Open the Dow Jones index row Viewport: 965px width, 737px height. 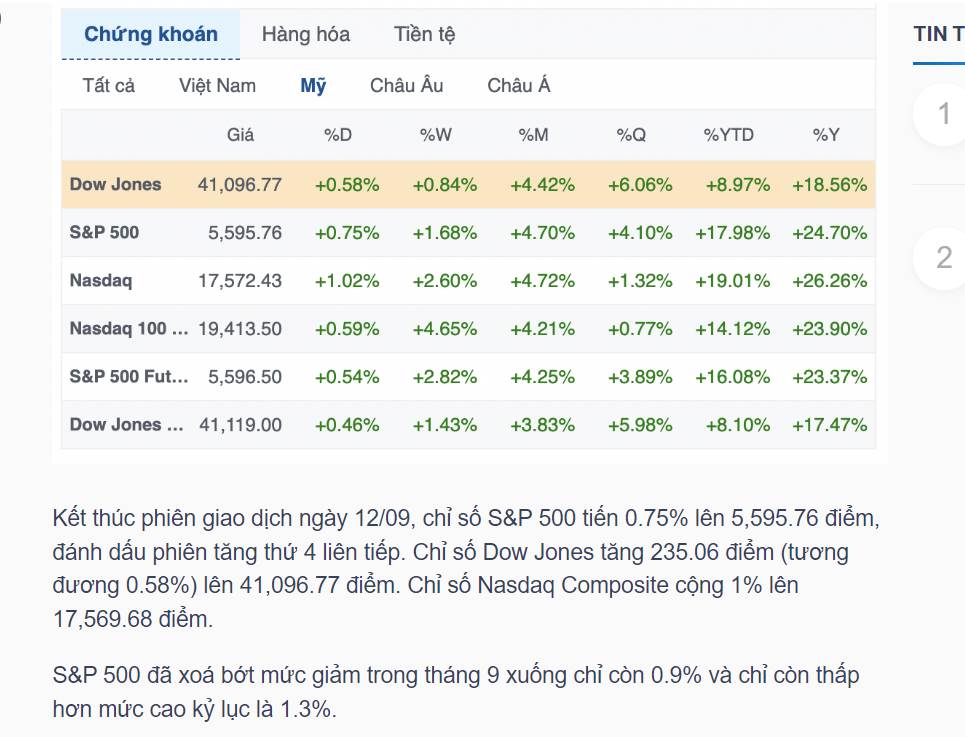(x=468, y=185)
